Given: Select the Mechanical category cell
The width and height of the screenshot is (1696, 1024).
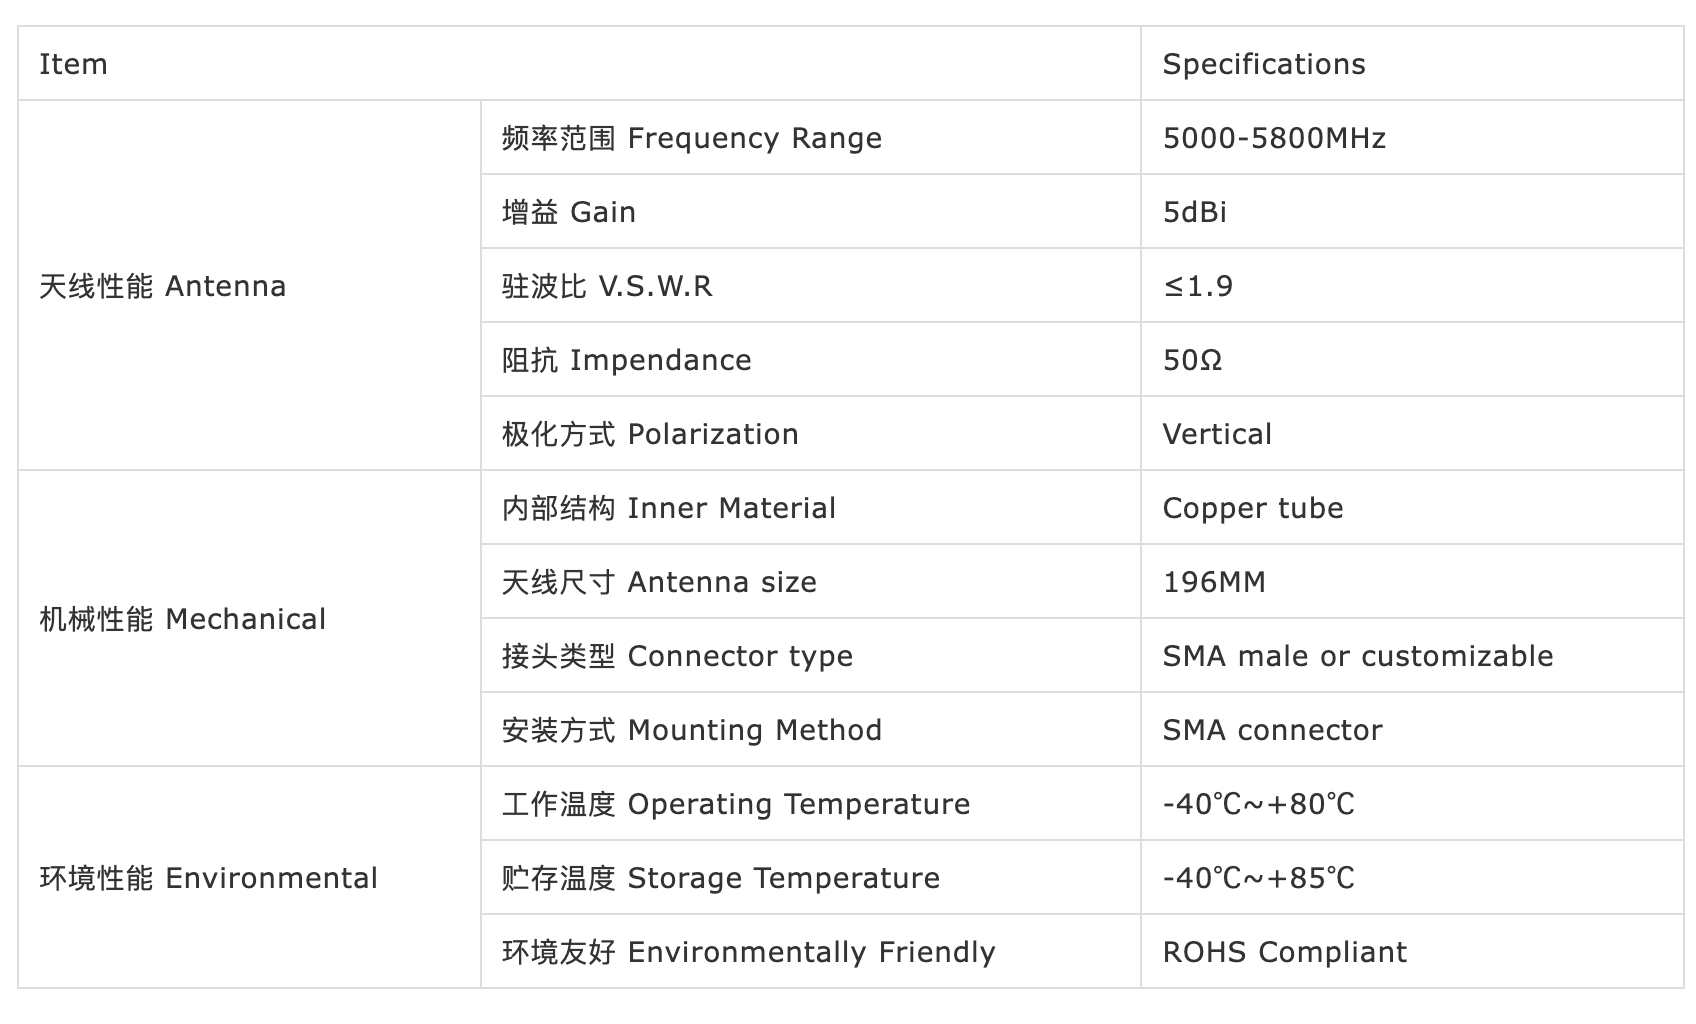Looking at the screenshot, I should tap(182, 619).
